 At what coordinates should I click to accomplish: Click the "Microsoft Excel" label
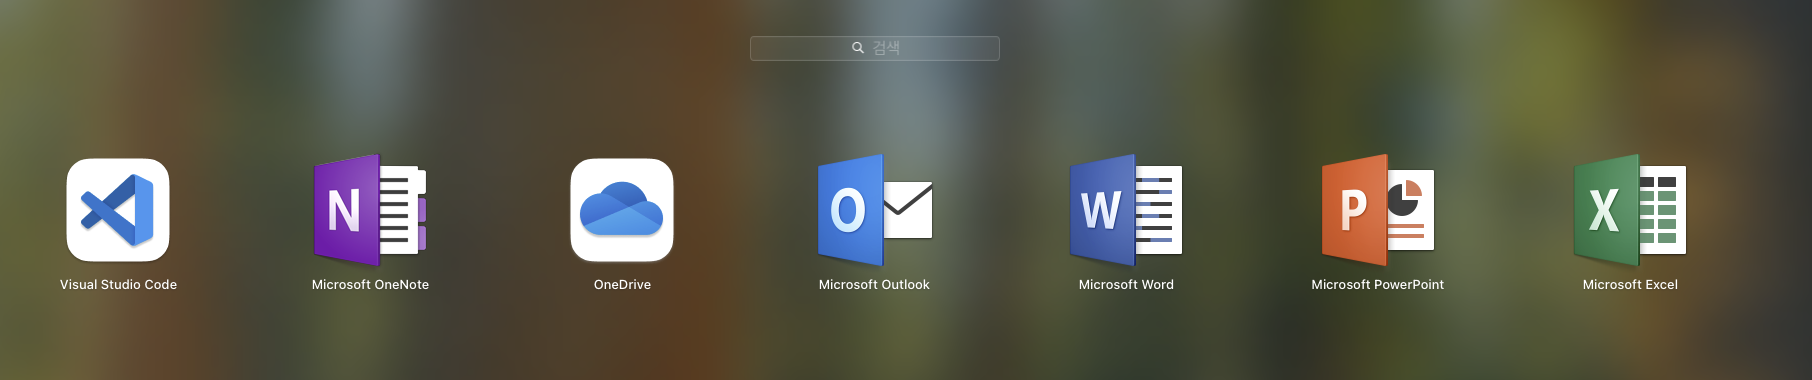coord(1630,285)
